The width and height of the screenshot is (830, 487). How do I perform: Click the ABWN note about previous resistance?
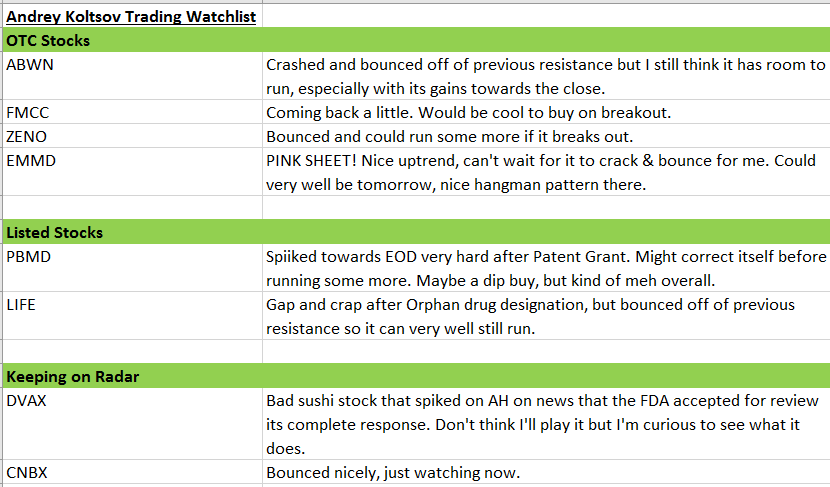545,76
